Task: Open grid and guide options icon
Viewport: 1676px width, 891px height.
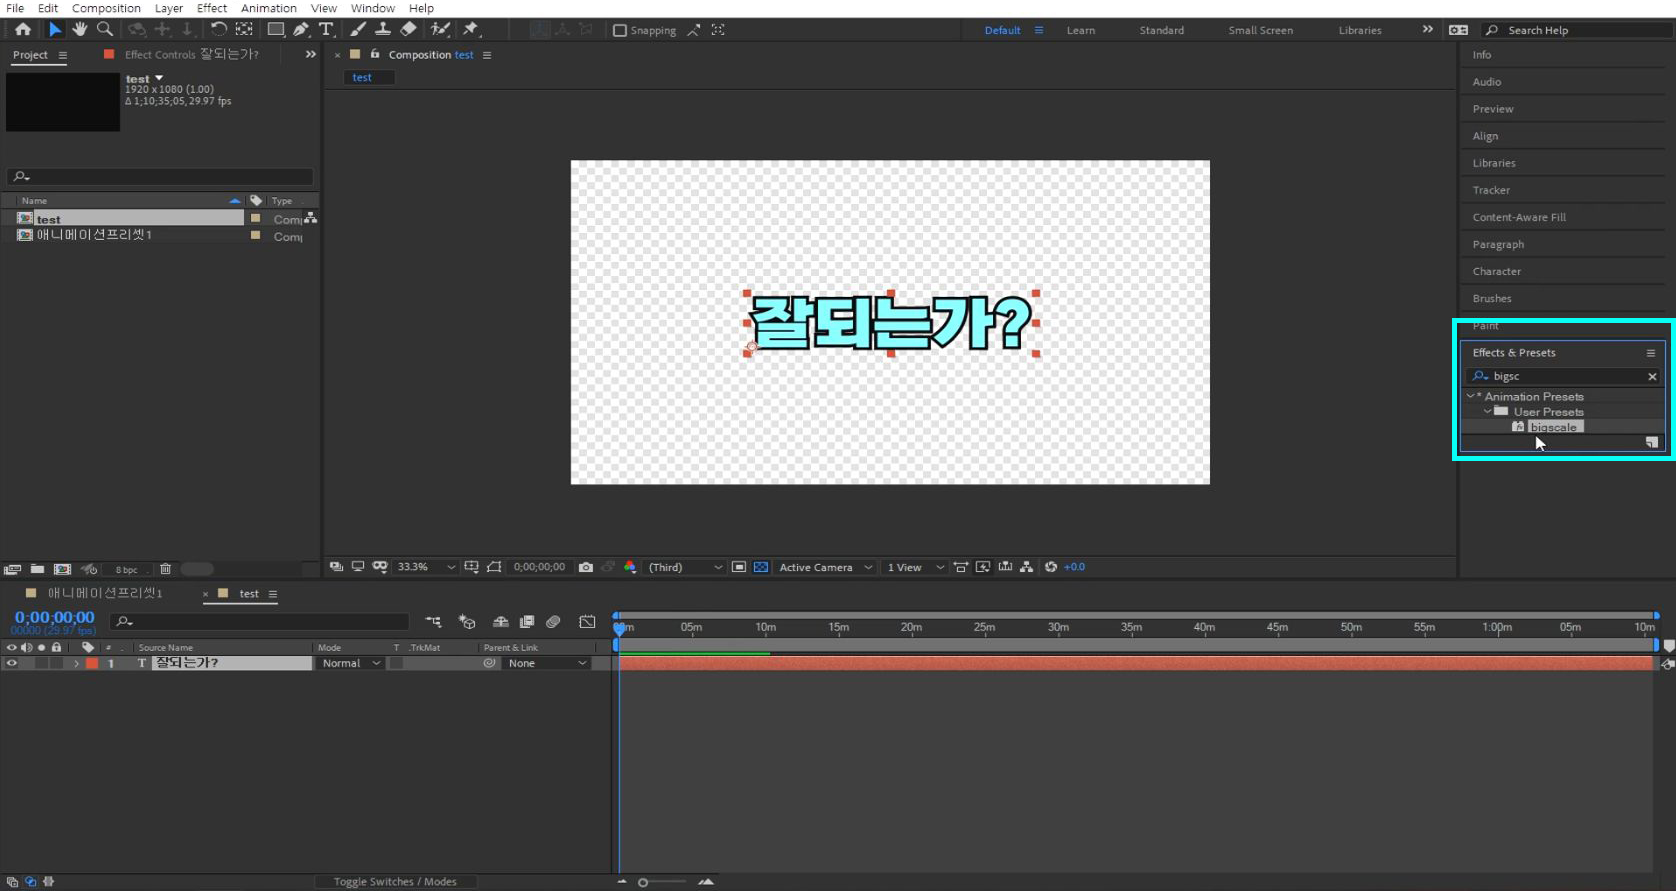Action: (471, 567)
